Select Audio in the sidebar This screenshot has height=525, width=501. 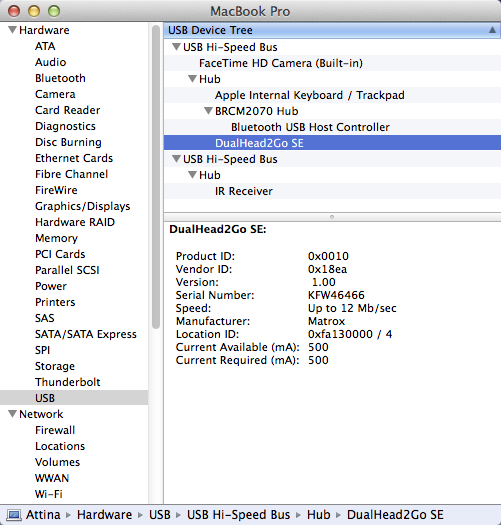pyautogui.click(x=51, y=62)
